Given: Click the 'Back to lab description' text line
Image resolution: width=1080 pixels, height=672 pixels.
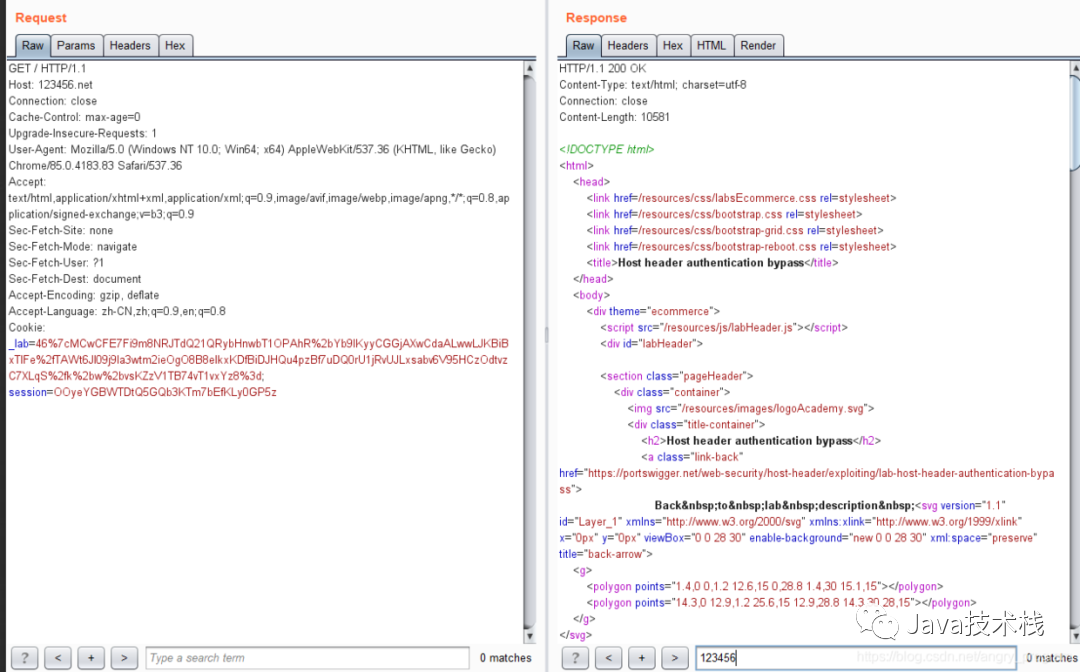Looking at the screenshot, I should tap(784, 505).
